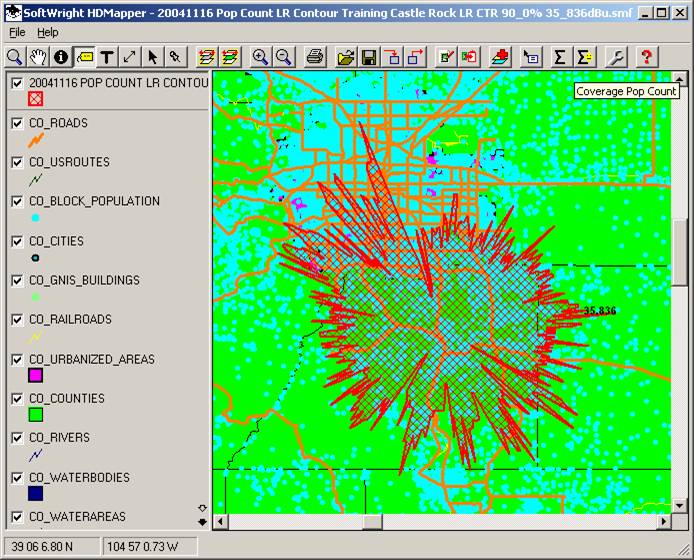Select the hand pan tool
Viewport: 694px width, 560px height.
(38, 57)
